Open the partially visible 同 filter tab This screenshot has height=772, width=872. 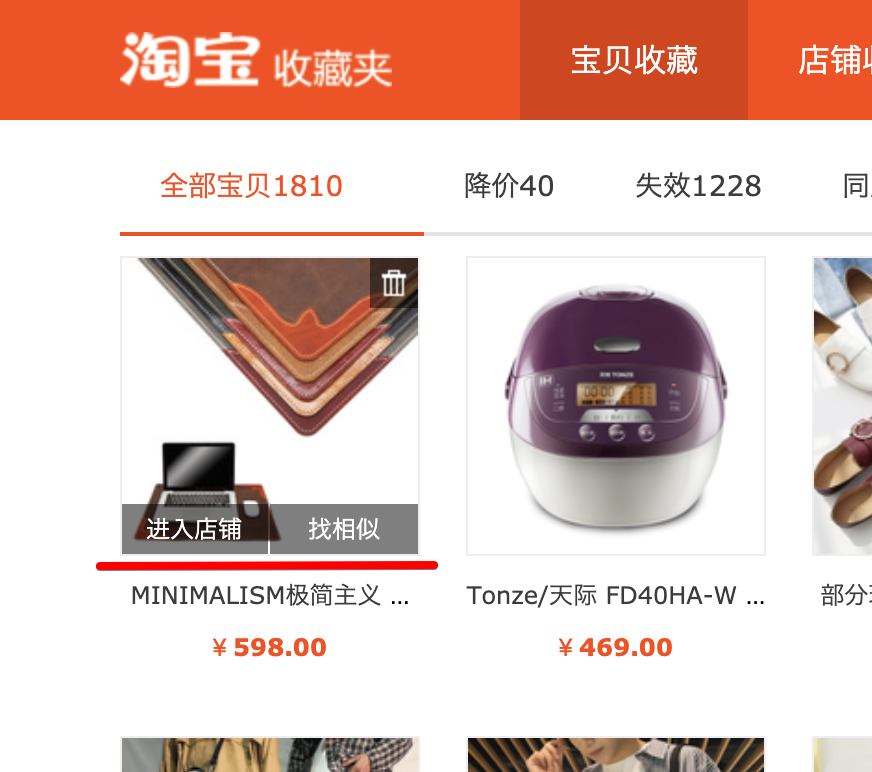857,186
